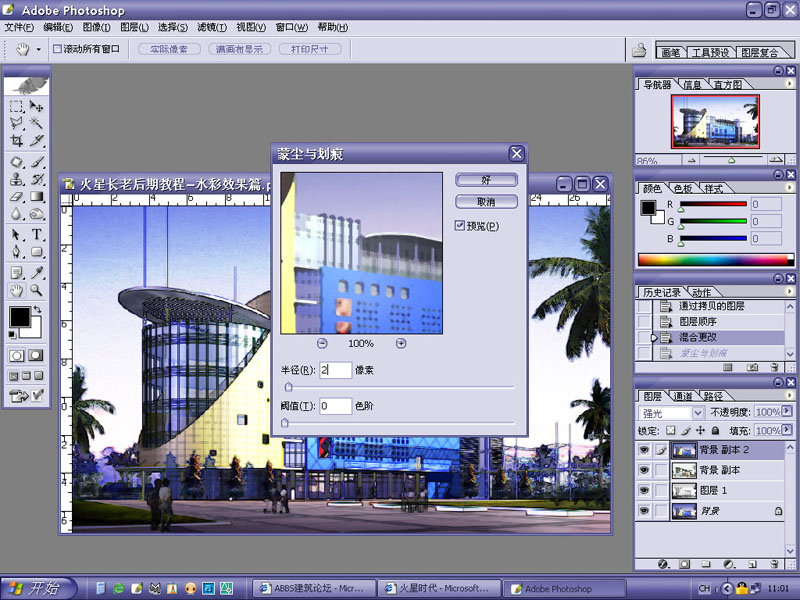Zoom out preview minus button in dialog
Image resolution: width=800 pixels, height=600 pixels.
(x=322, y=343)
